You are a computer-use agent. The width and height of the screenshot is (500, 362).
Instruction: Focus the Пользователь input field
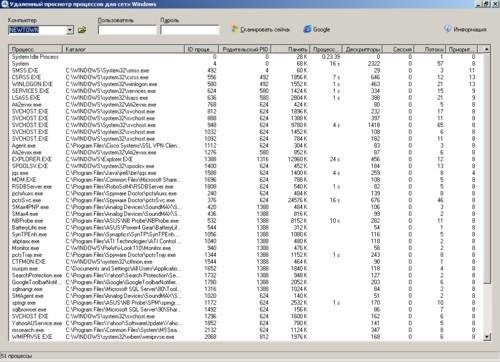point(127,30)
